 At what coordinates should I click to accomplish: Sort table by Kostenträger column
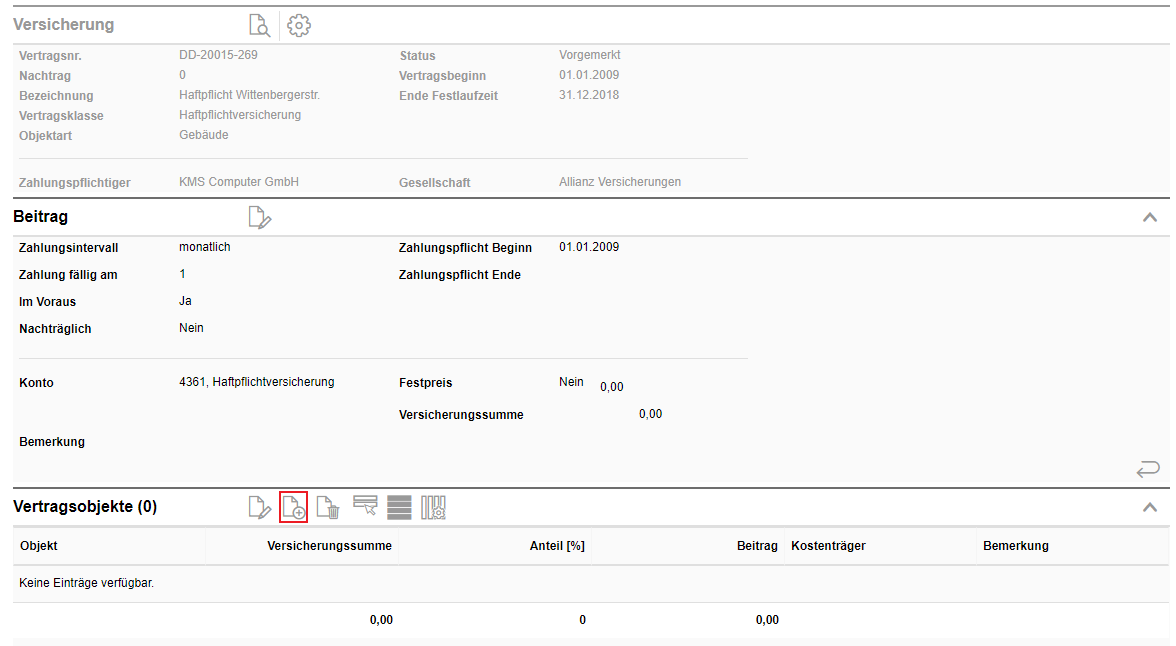[828, 546]
